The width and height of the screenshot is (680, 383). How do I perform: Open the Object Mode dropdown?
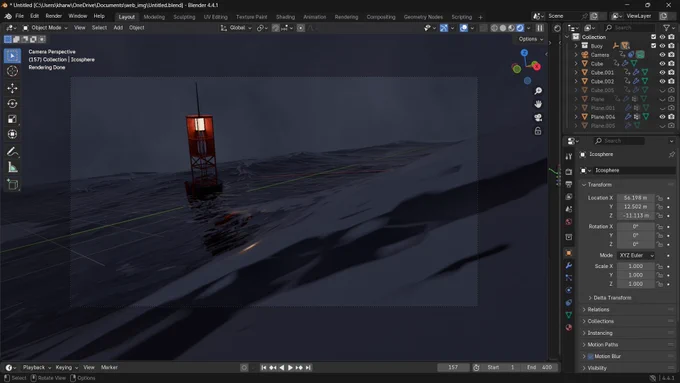[46, 28]
